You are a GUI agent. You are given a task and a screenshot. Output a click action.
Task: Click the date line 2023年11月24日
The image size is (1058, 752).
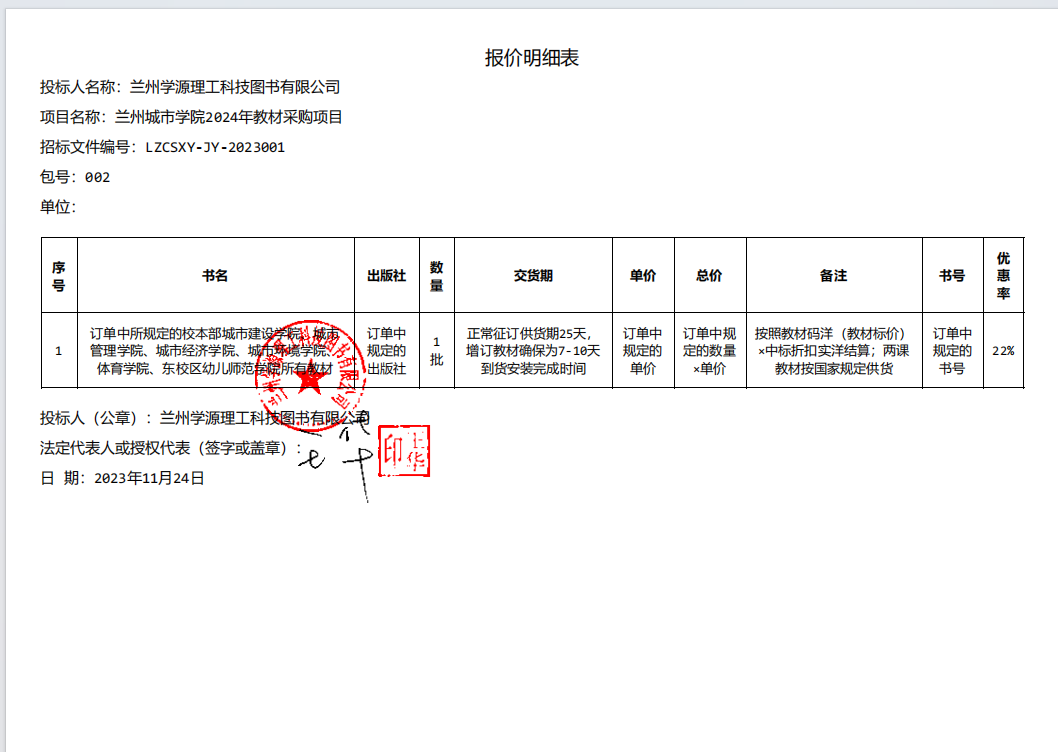[x=122, y=478]
